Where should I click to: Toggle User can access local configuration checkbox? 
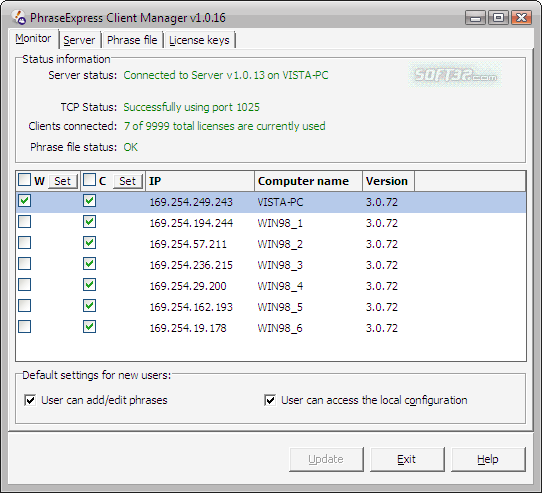tap(270, 400)
